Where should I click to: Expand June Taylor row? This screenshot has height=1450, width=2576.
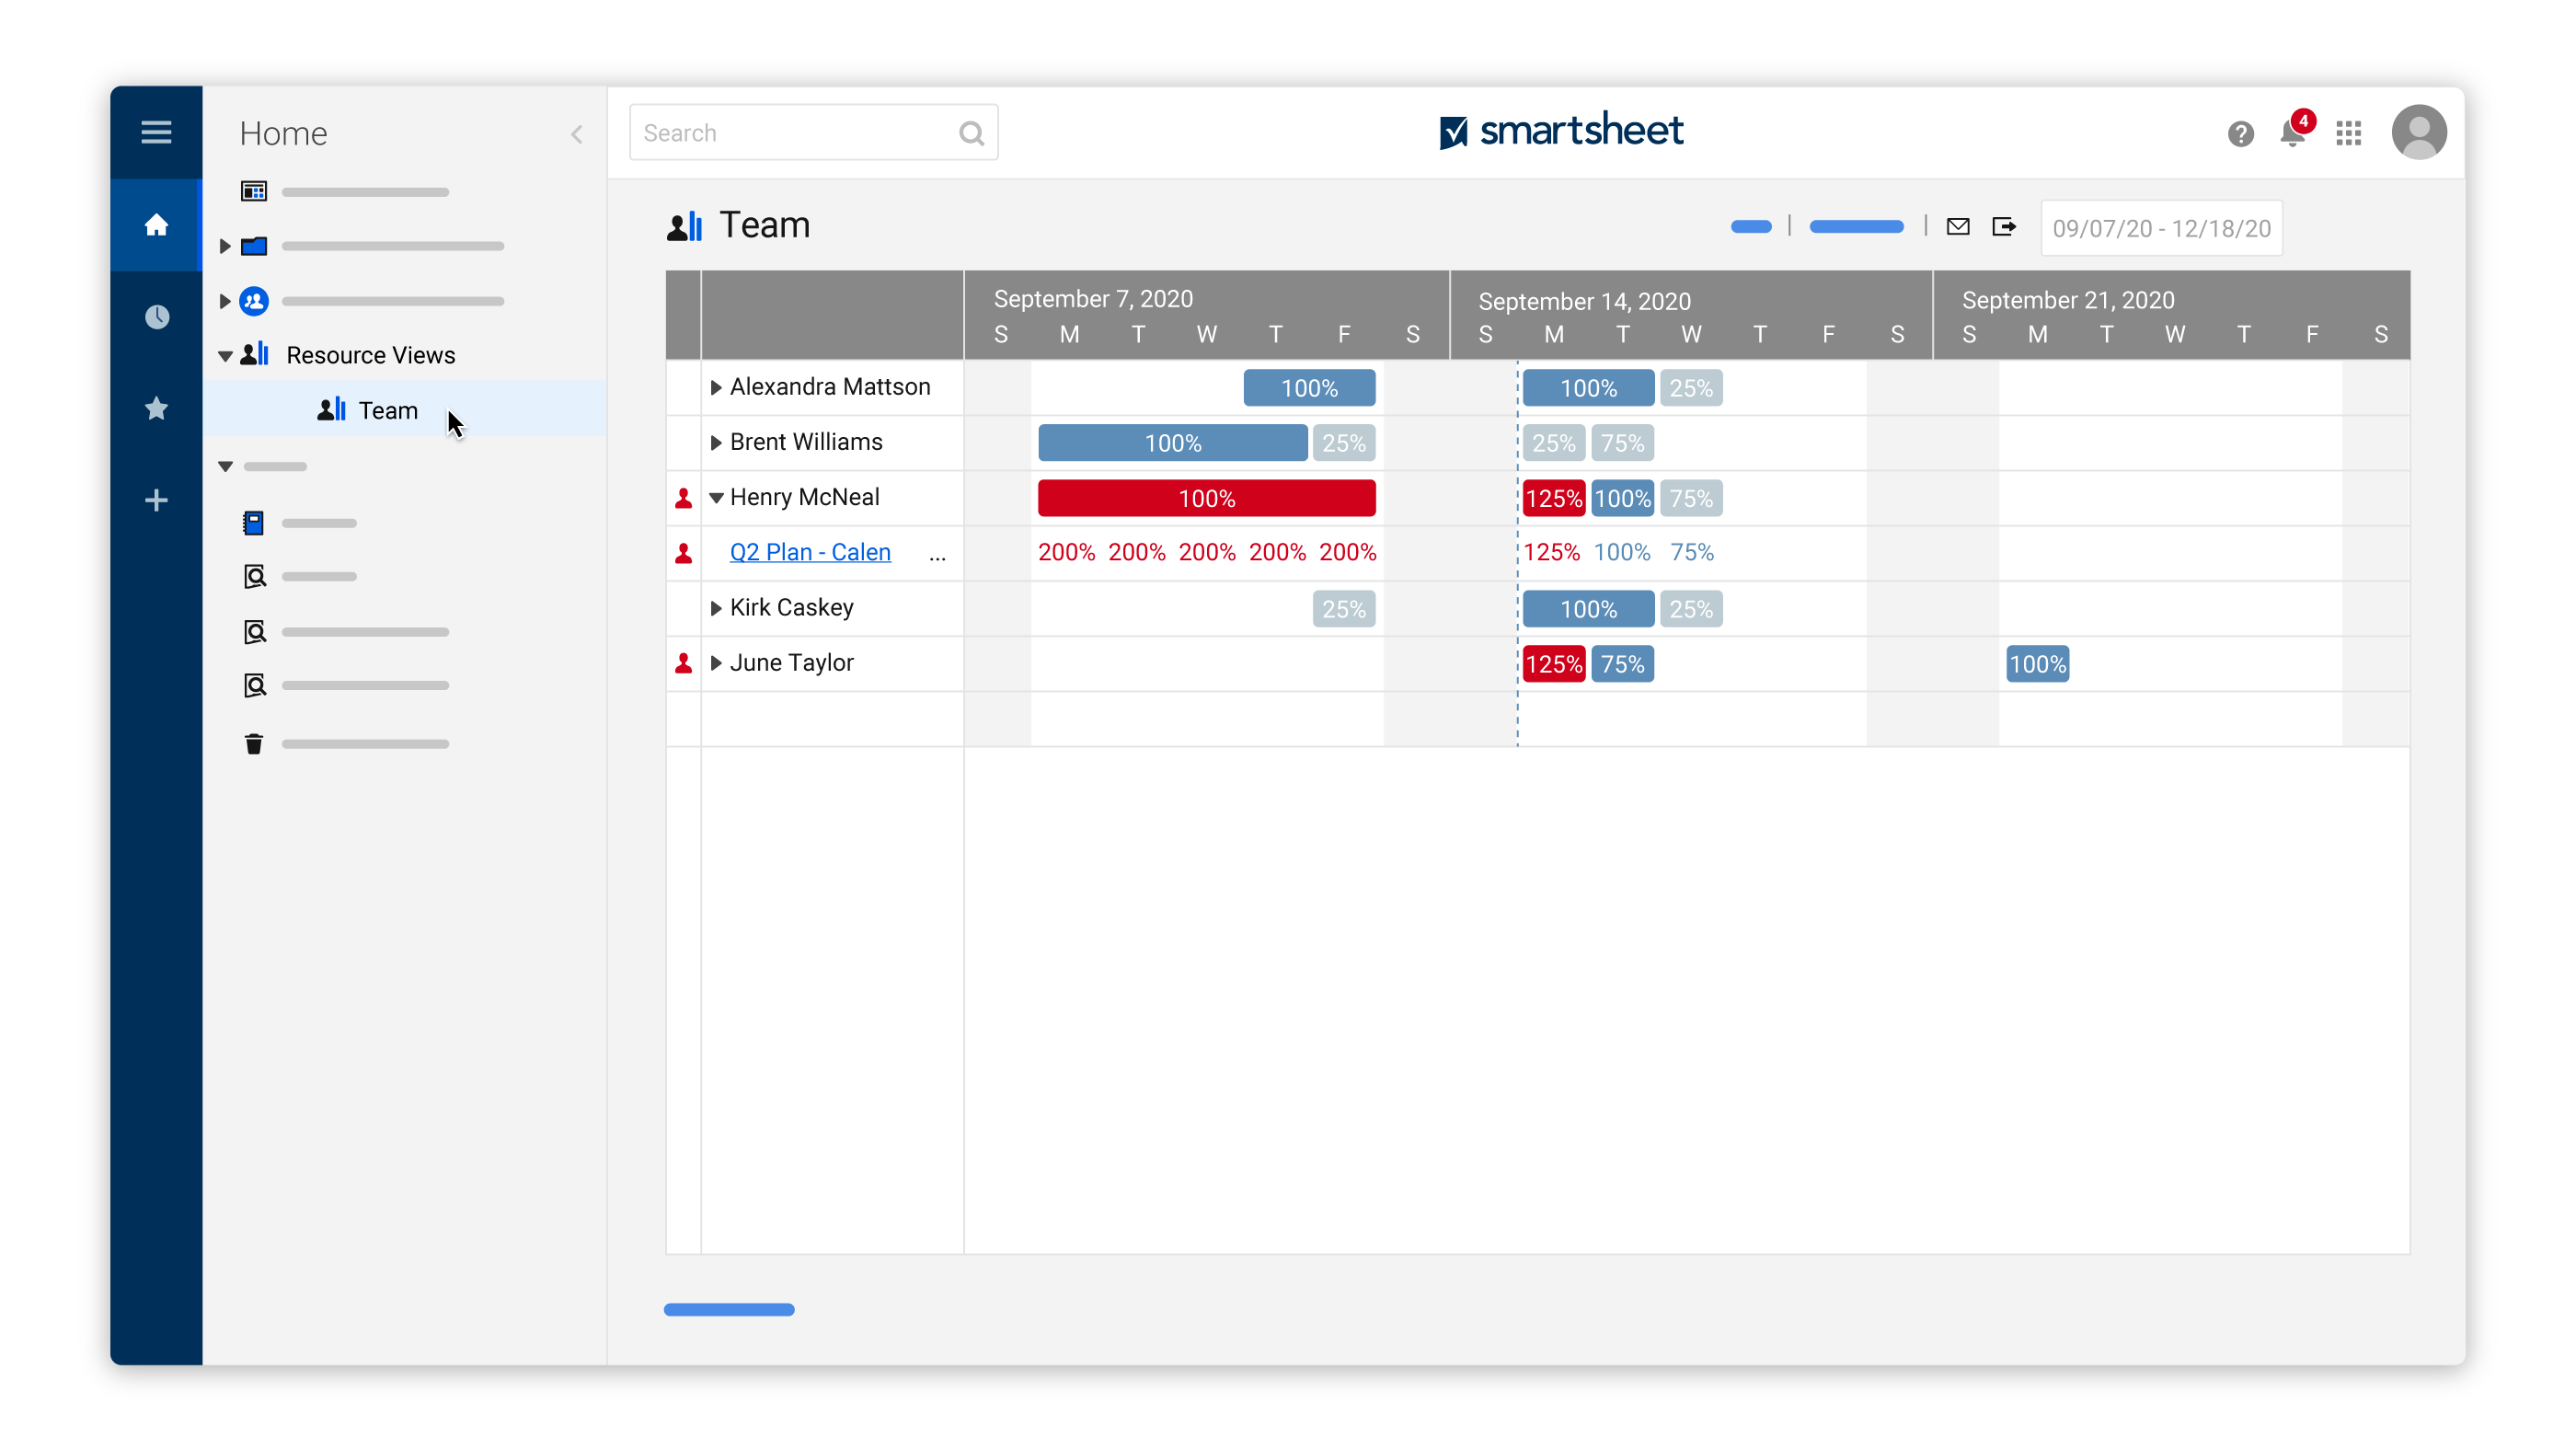coord(716,663)
